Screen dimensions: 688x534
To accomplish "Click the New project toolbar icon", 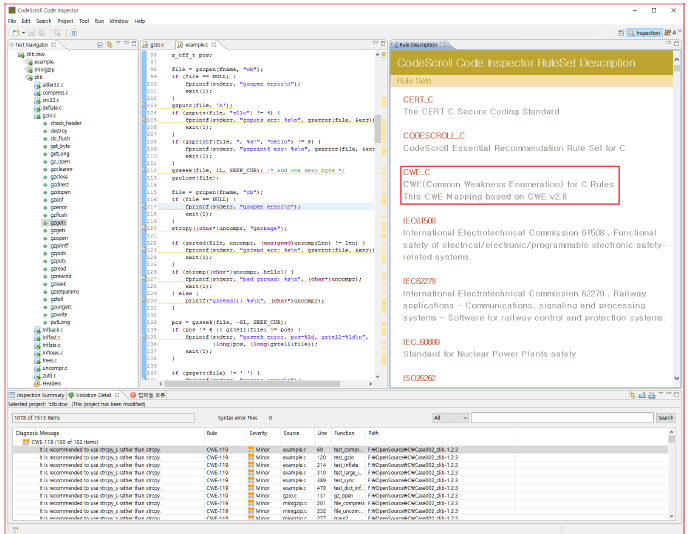I will [16, 33].
